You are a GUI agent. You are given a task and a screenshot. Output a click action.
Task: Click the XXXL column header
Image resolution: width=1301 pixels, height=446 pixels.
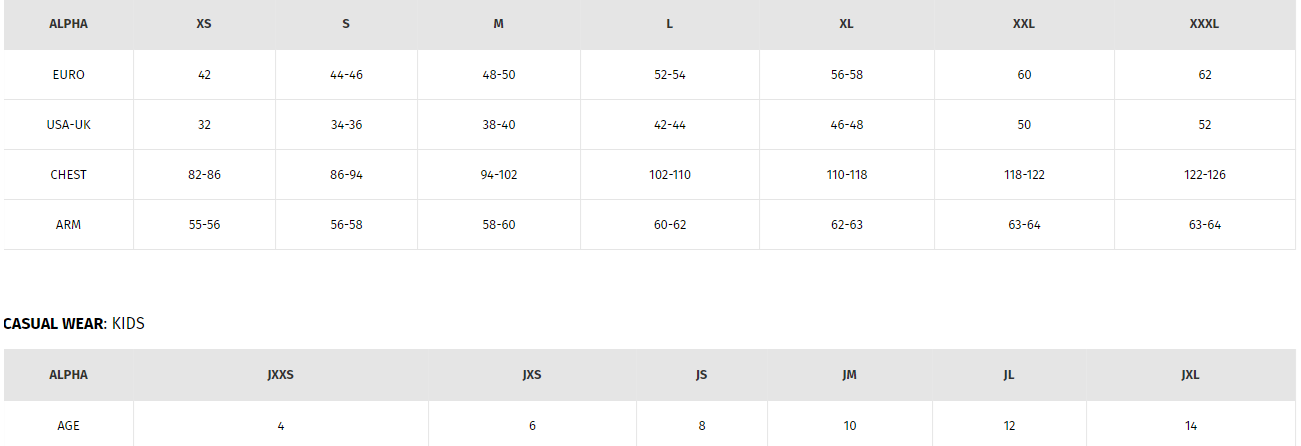pos(1204,24)
